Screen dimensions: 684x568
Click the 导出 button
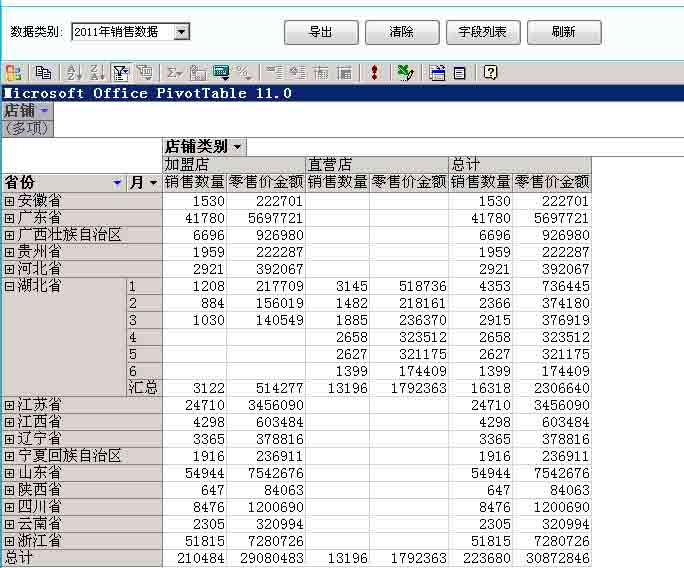click(x=321, y=32)
